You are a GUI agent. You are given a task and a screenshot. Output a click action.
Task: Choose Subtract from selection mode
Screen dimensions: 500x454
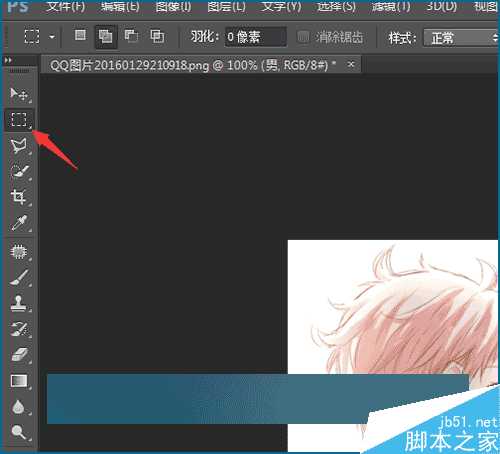pos(131,36)
